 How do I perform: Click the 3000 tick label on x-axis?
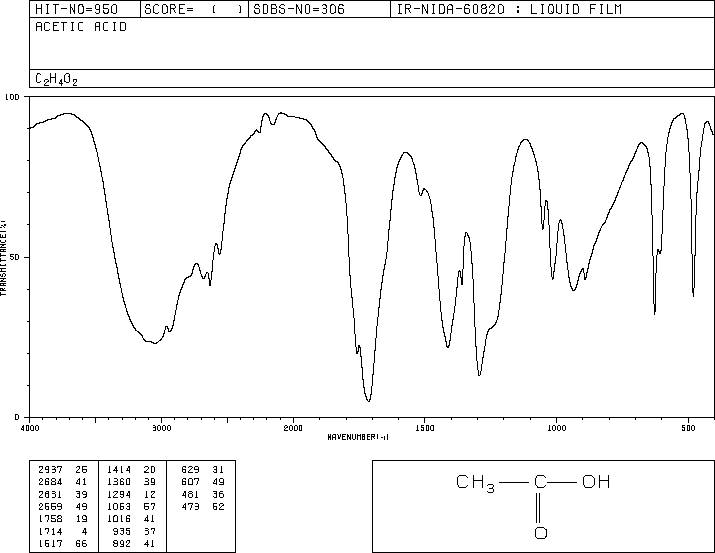[x=161, y=428]
